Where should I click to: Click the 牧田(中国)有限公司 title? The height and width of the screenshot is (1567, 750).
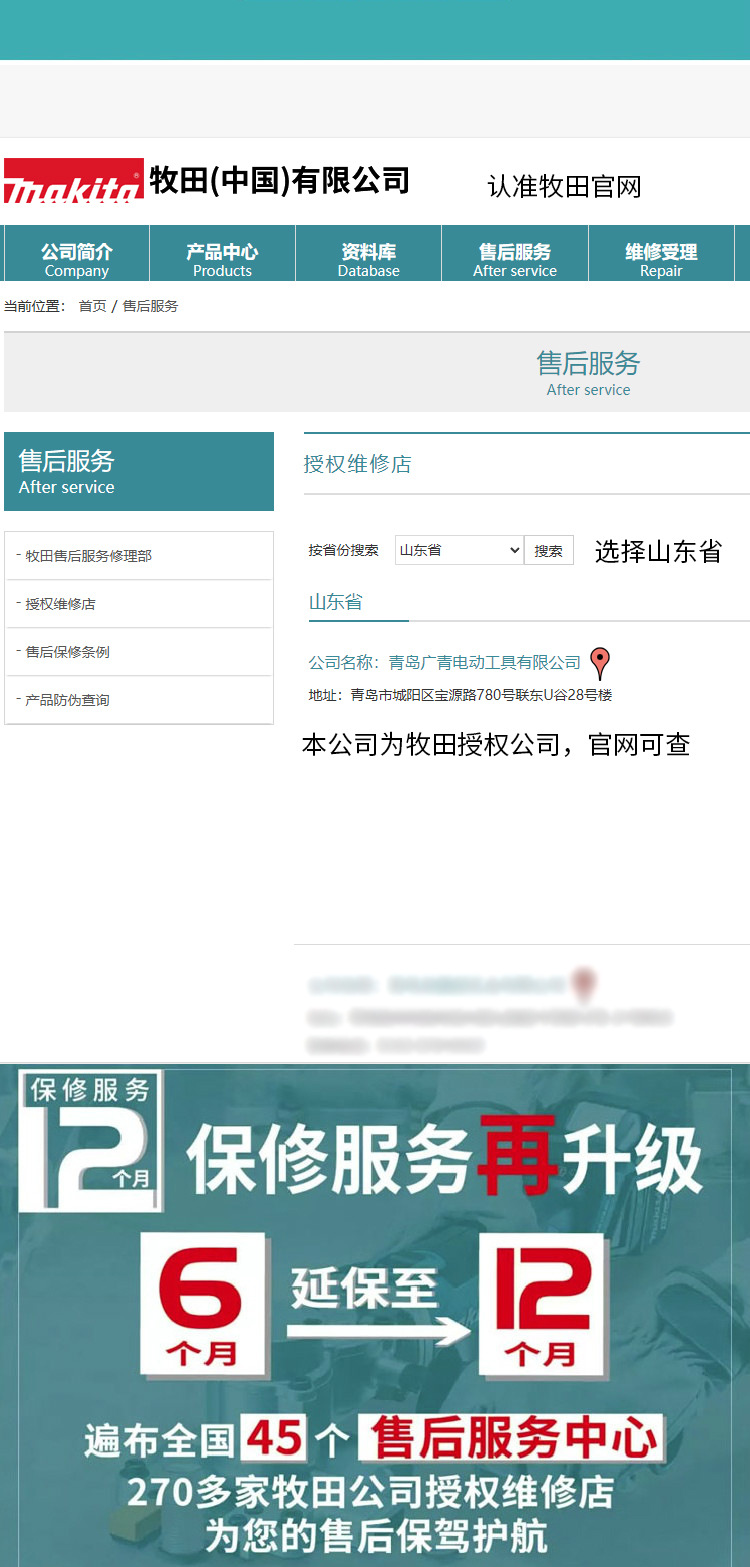pos(280,181)
